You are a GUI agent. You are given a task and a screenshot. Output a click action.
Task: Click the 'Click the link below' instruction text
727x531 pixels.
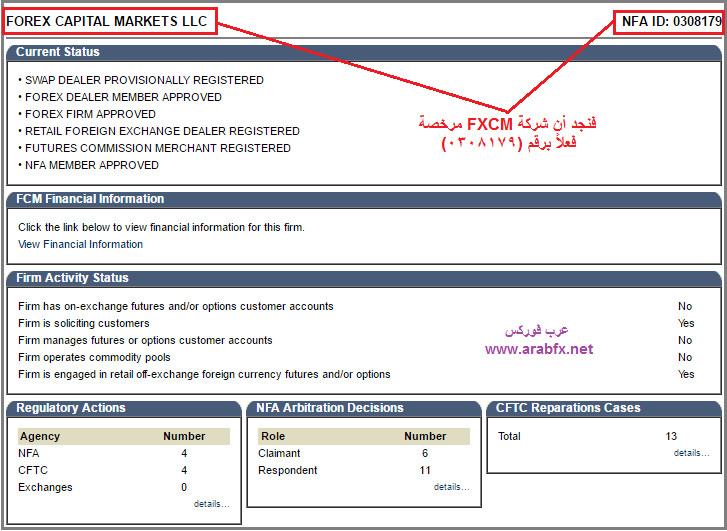point(161,228)
